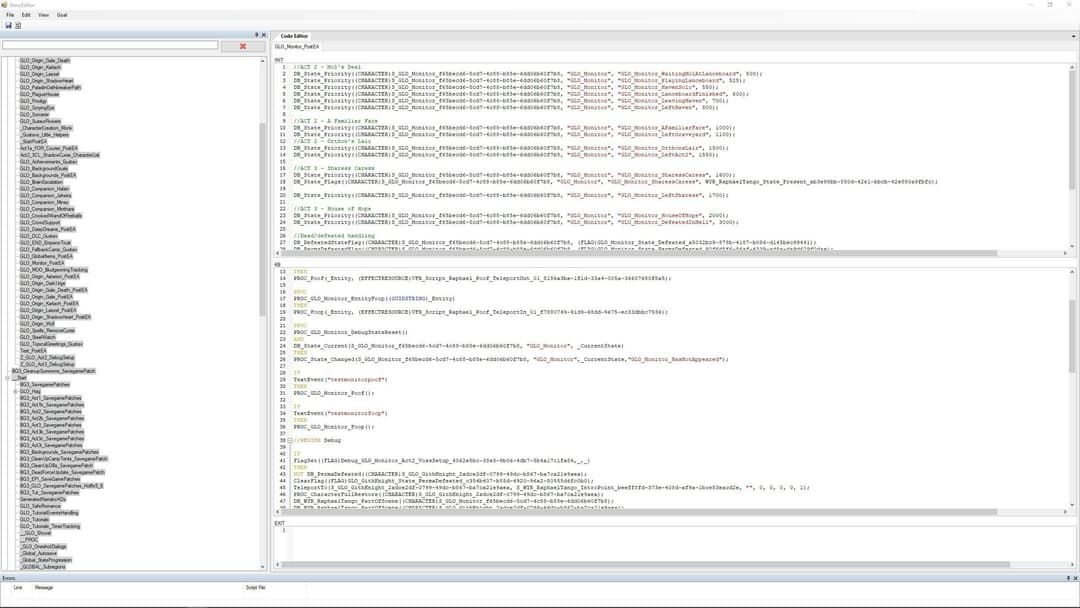Open the Edit menu
Screen dimensions: 1080x608
point(24,15)
